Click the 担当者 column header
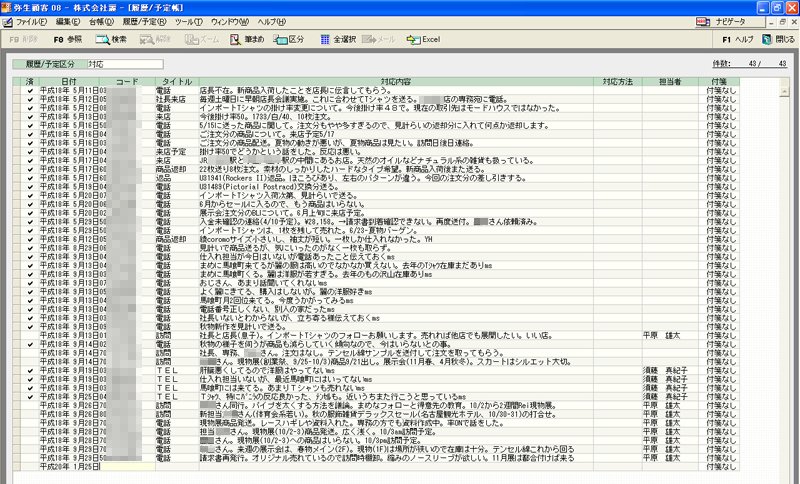This screenshot has width=800, height=484. pyautogui.click(x=670, y=82)
